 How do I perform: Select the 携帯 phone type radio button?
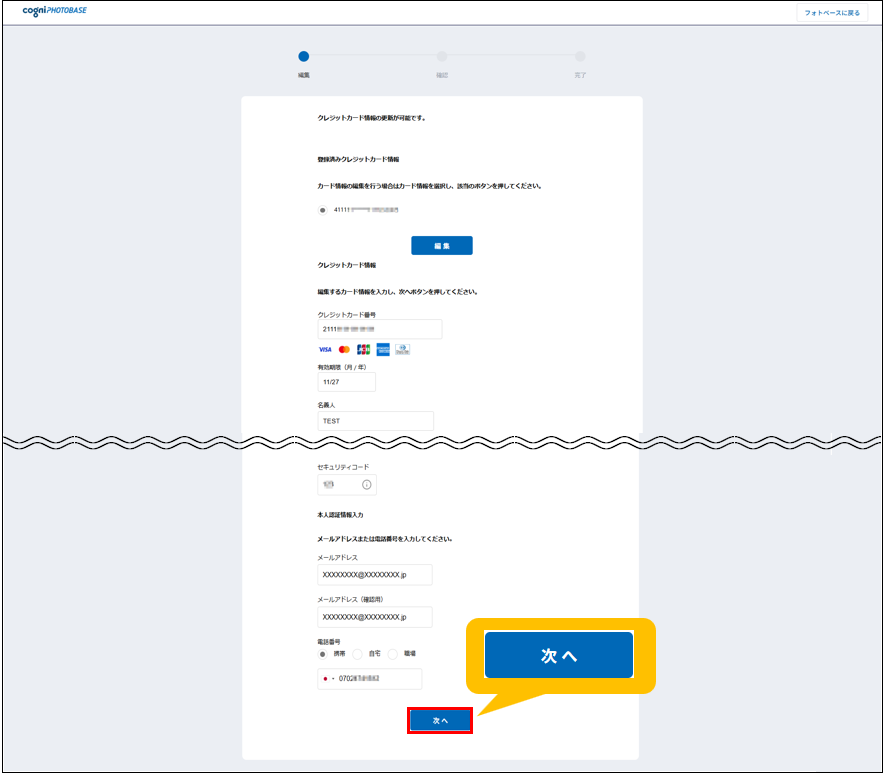(x=322, y=653)
